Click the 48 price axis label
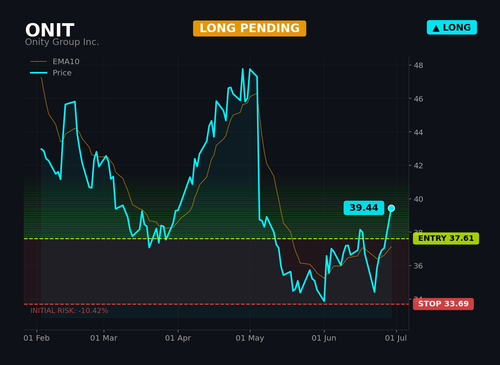This screenshot has height=365, width=500. (418, 65)
